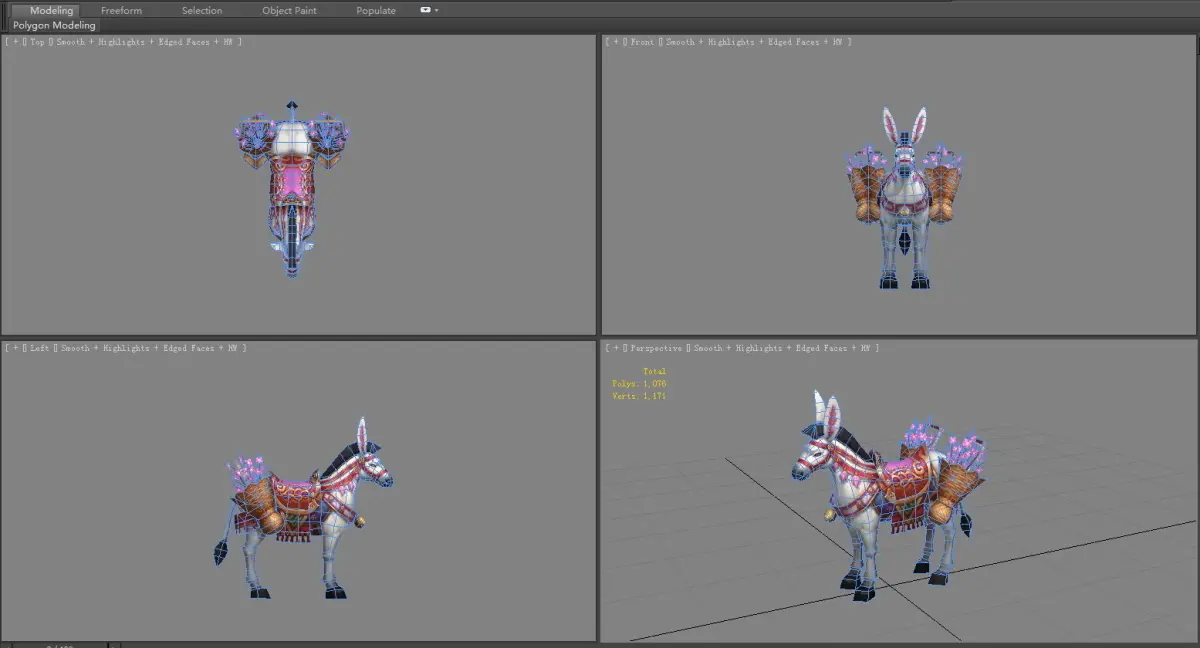Screen dimensions: 1200x648
Task: Open the Top viewport [+] general menu
Action: (15, 42)
